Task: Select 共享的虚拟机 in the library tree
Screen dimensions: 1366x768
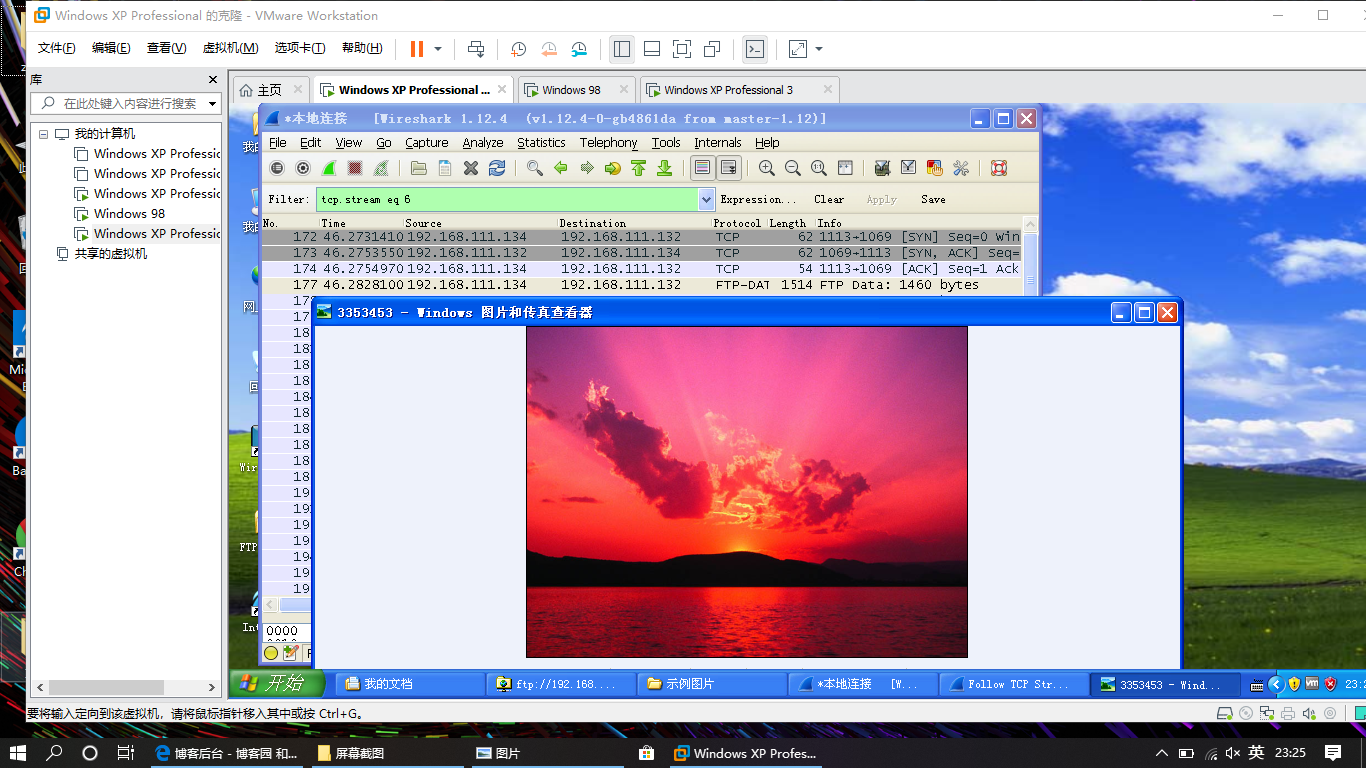Action: point(110,254)
